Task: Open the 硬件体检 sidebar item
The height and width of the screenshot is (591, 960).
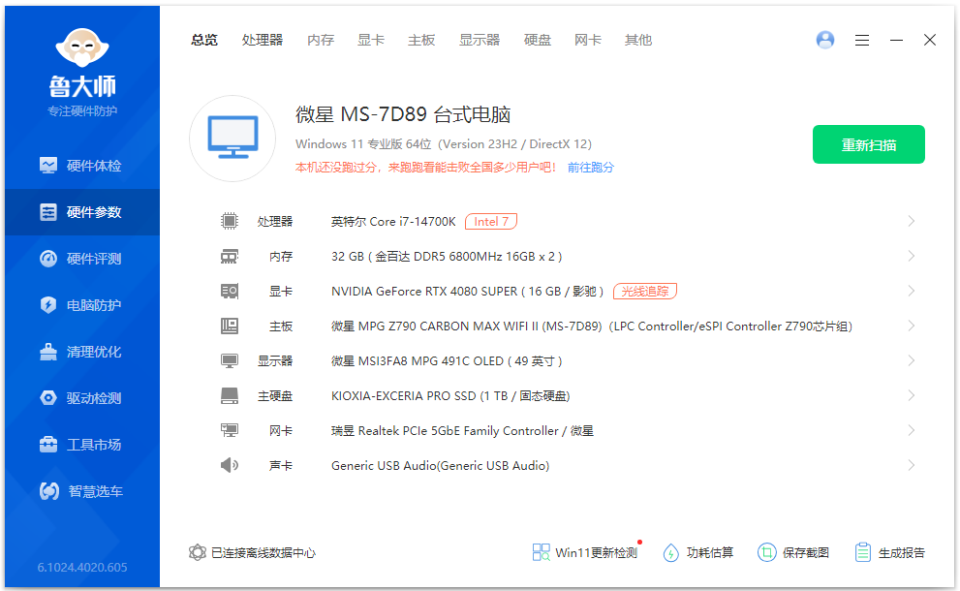Action: 82,165
